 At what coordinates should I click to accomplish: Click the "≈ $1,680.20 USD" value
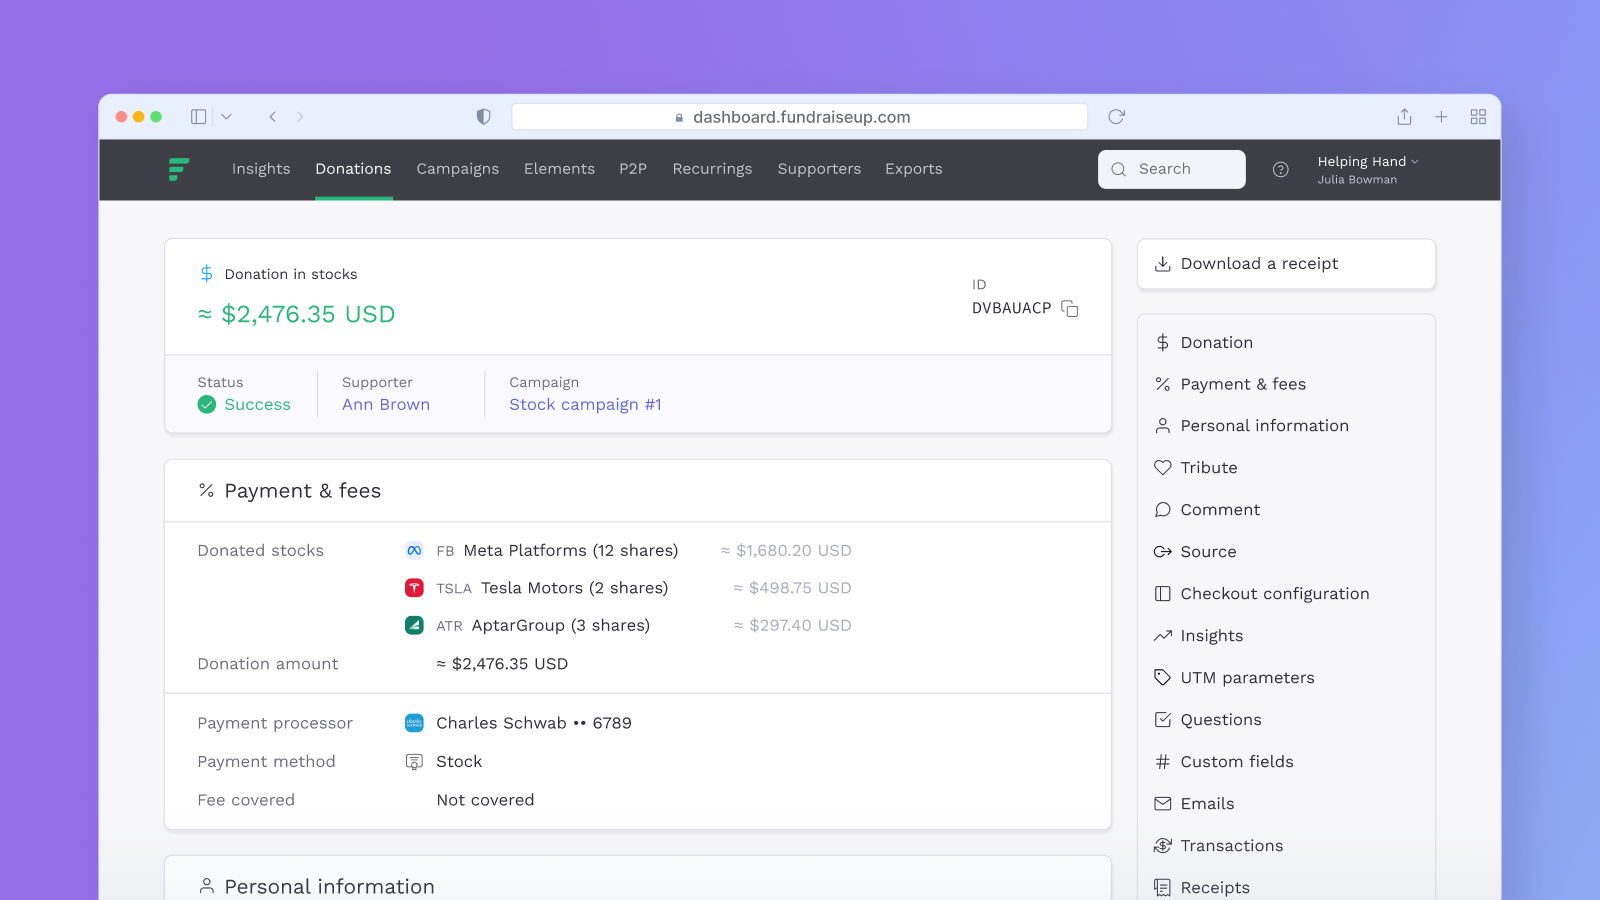click(x=786, y=550)
